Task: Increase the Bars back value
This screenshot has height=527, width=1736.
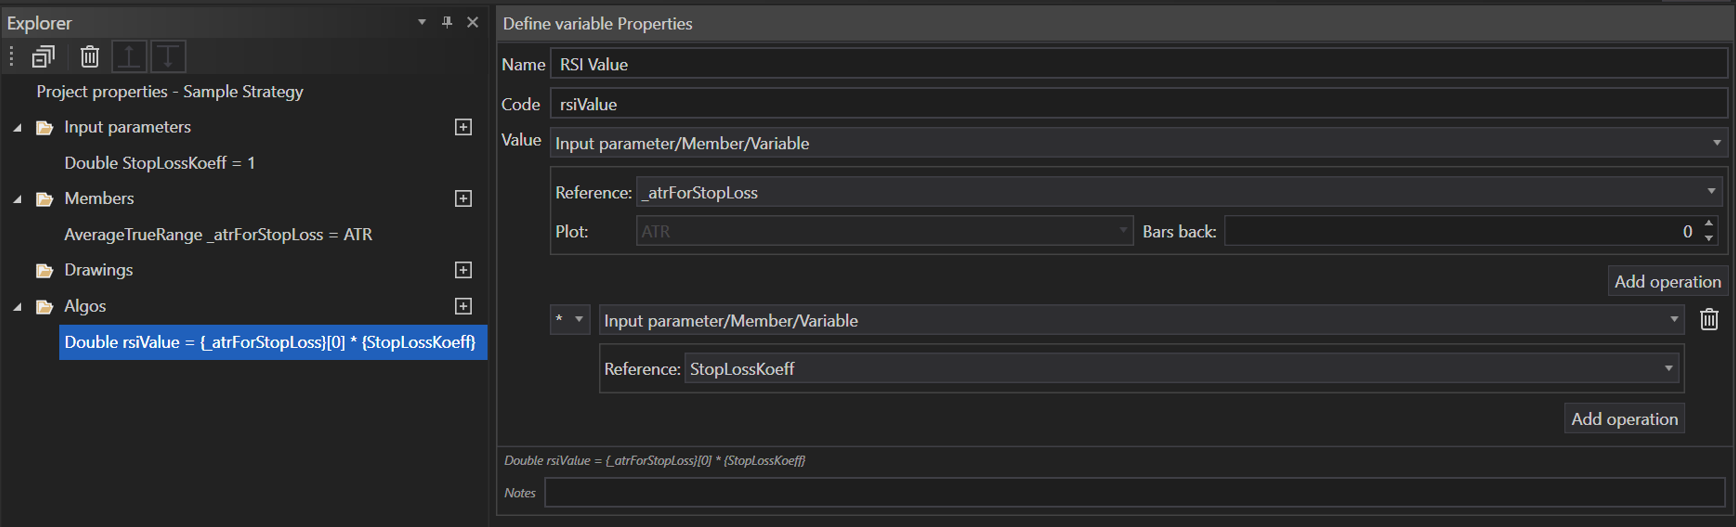Action: click(x=1709, y=224)
